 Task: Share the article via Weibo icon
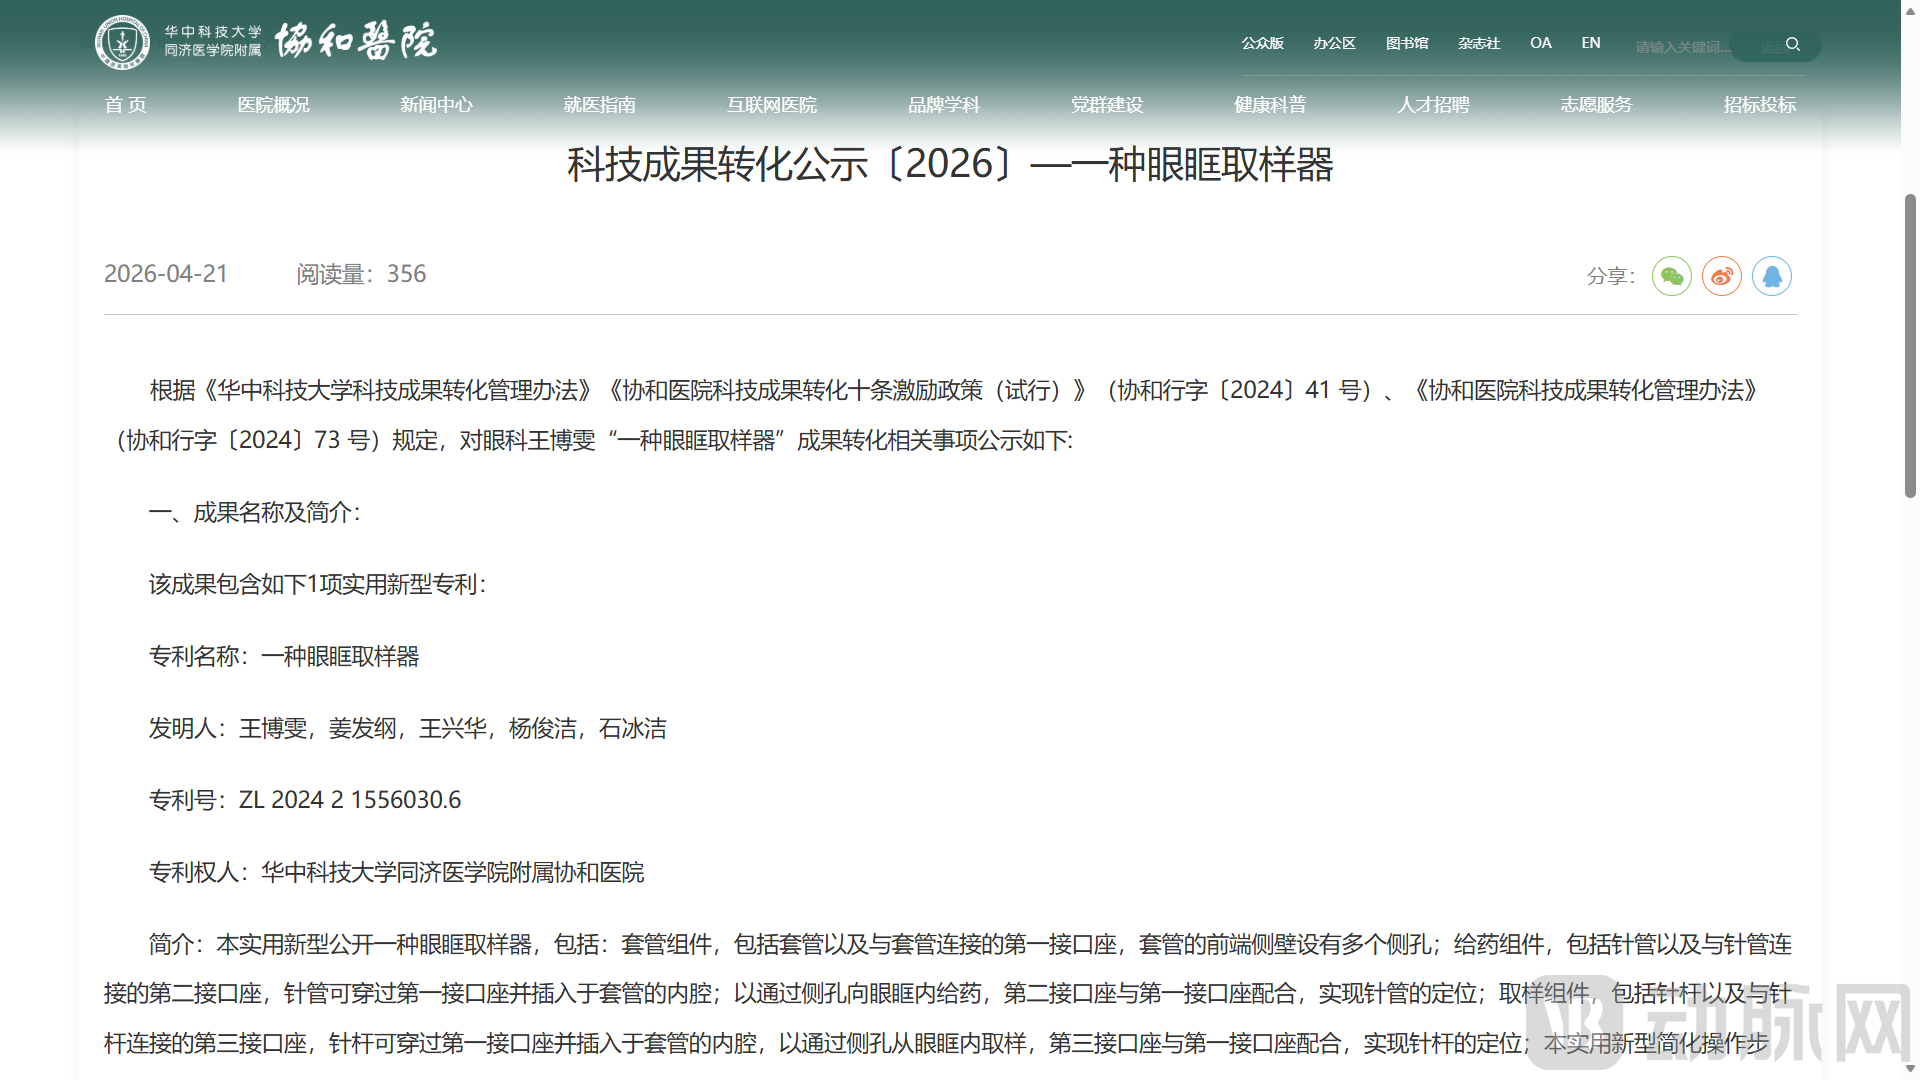coord(1722,276)
